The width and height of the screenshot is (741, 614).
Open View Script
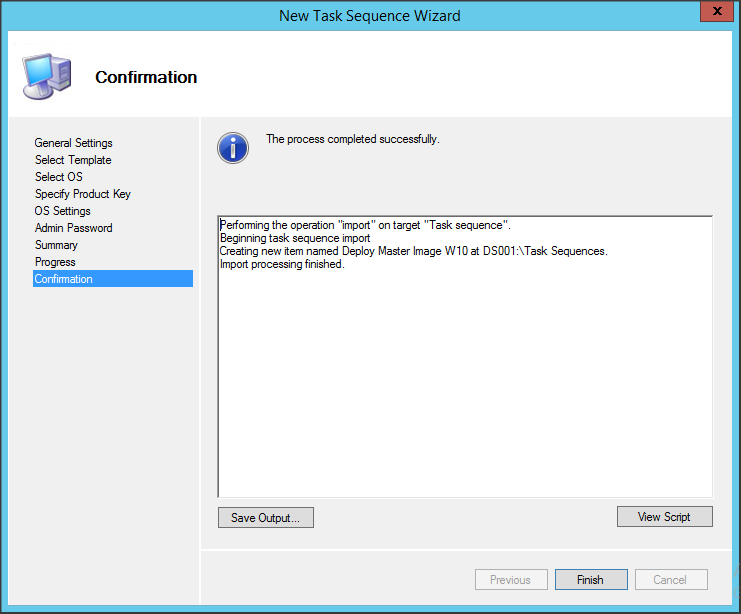664,517
